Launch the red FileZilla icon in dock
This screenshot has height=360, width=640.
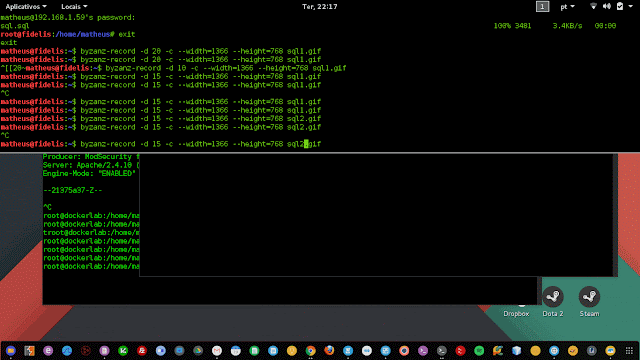coord(142,351)
